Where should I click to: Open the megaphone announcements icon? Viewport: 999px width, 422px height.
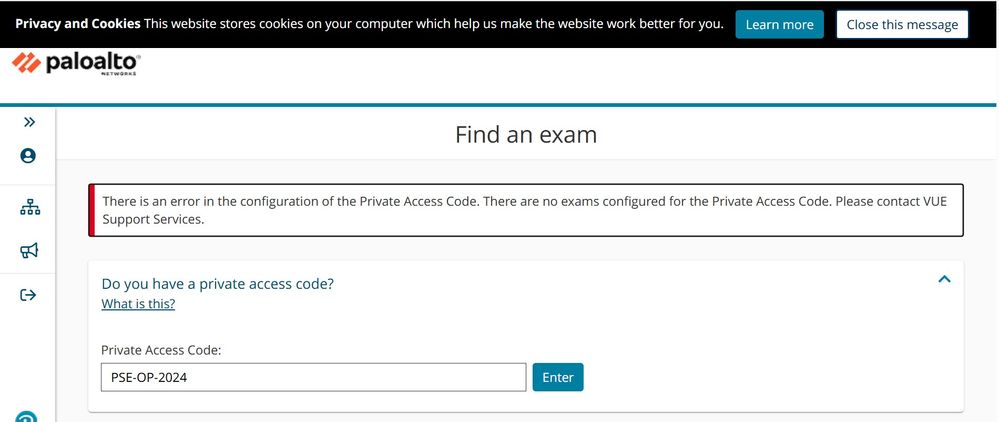[x=29, y=250]
